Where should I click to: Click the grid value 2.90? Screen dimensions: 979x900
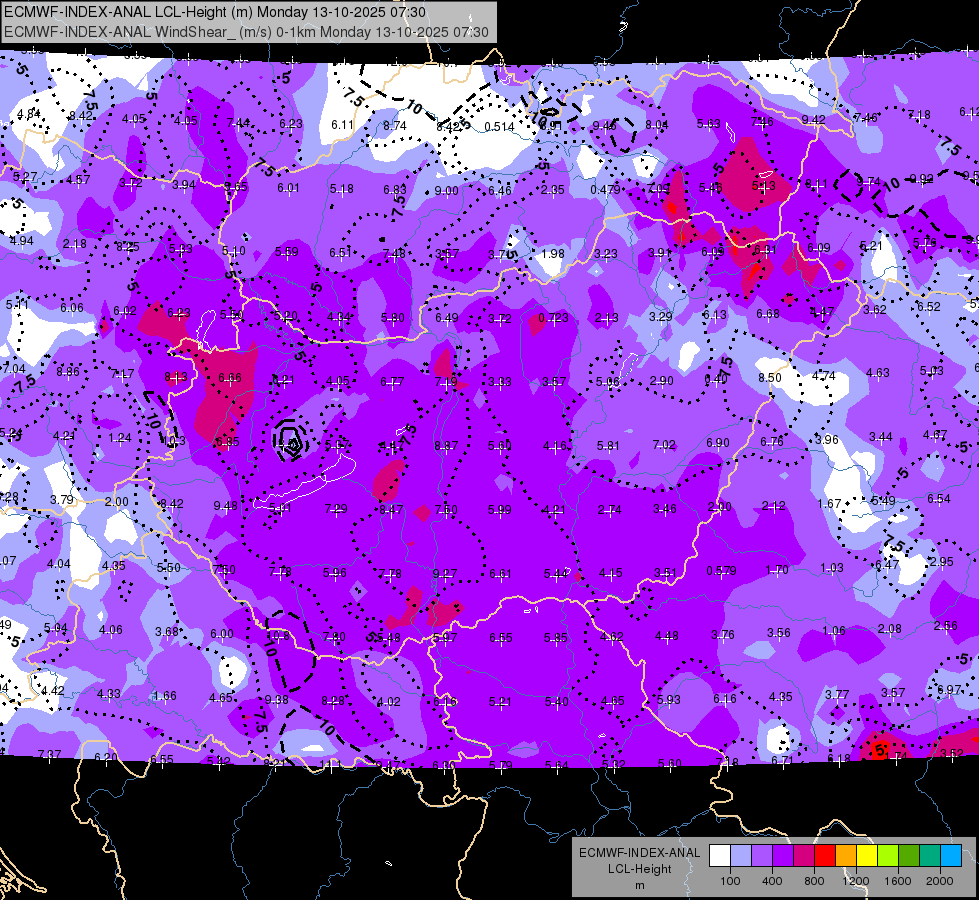tap(662, 380)
